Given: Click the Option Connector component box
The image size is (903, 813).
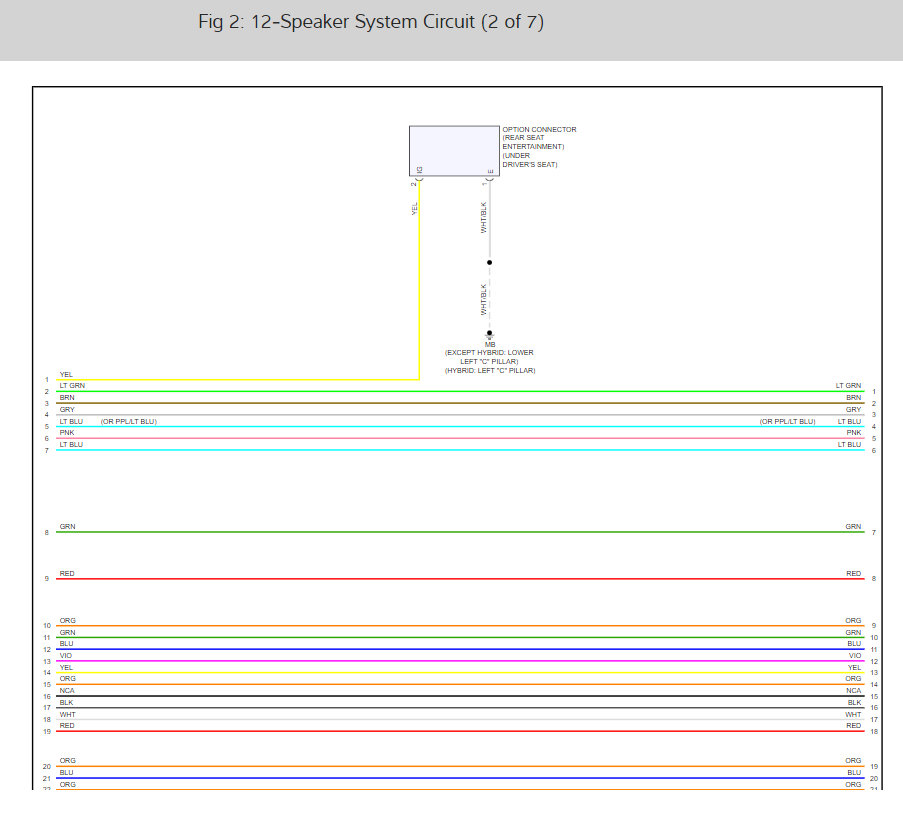Looking at the screenshot, I should pyautogui.click(x=454, y=151).
